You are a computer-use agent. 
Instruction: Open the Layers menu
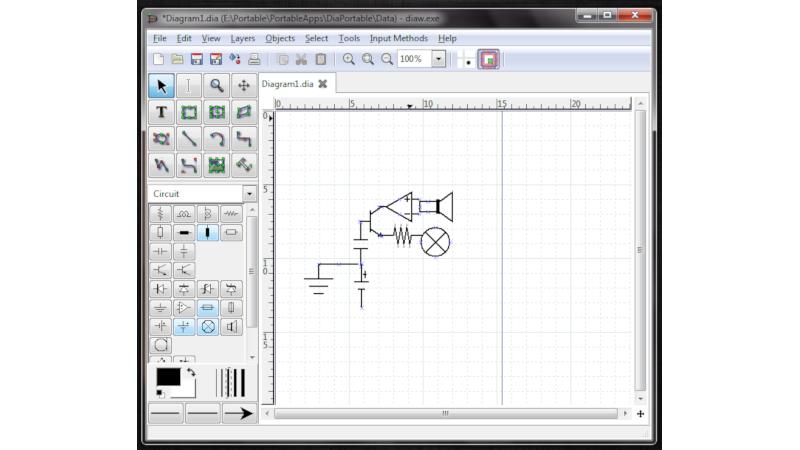tap(242, 38)
